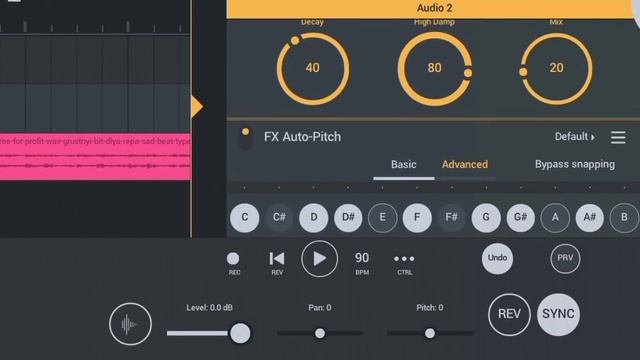
Task: Click the Pan: 0 label
Action: [x=320, y=308]
